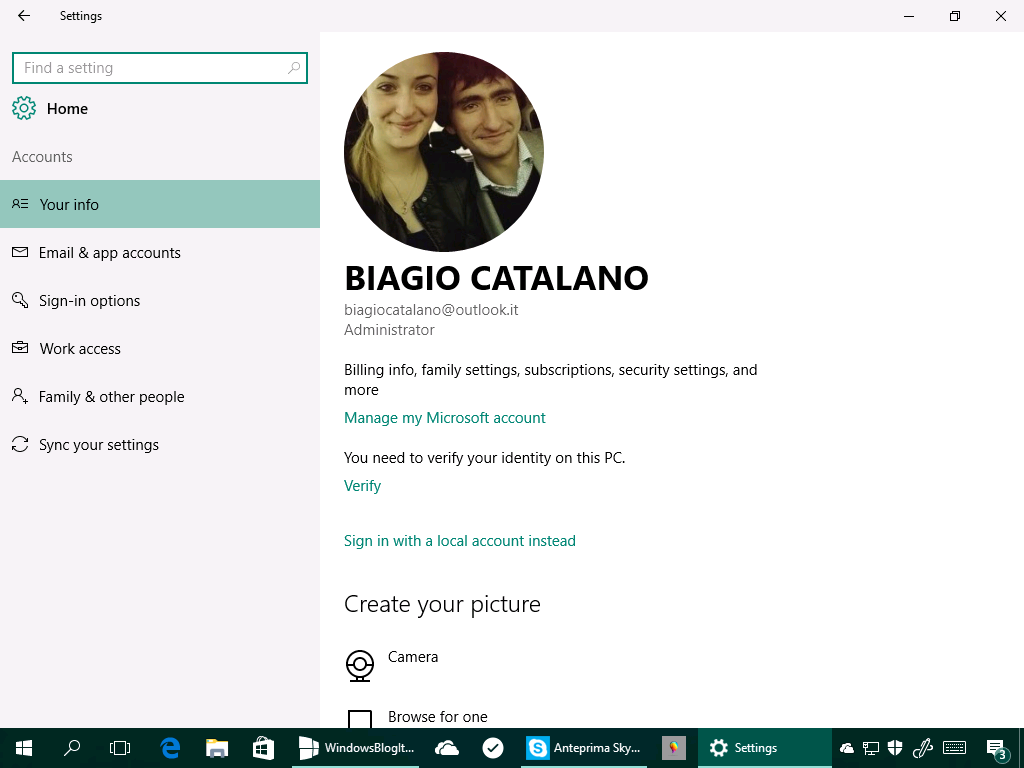This screenshot has height=768, width=1024.
Task: Open the OneDrive cloud app in the taskbar
Action: point(447,748)
